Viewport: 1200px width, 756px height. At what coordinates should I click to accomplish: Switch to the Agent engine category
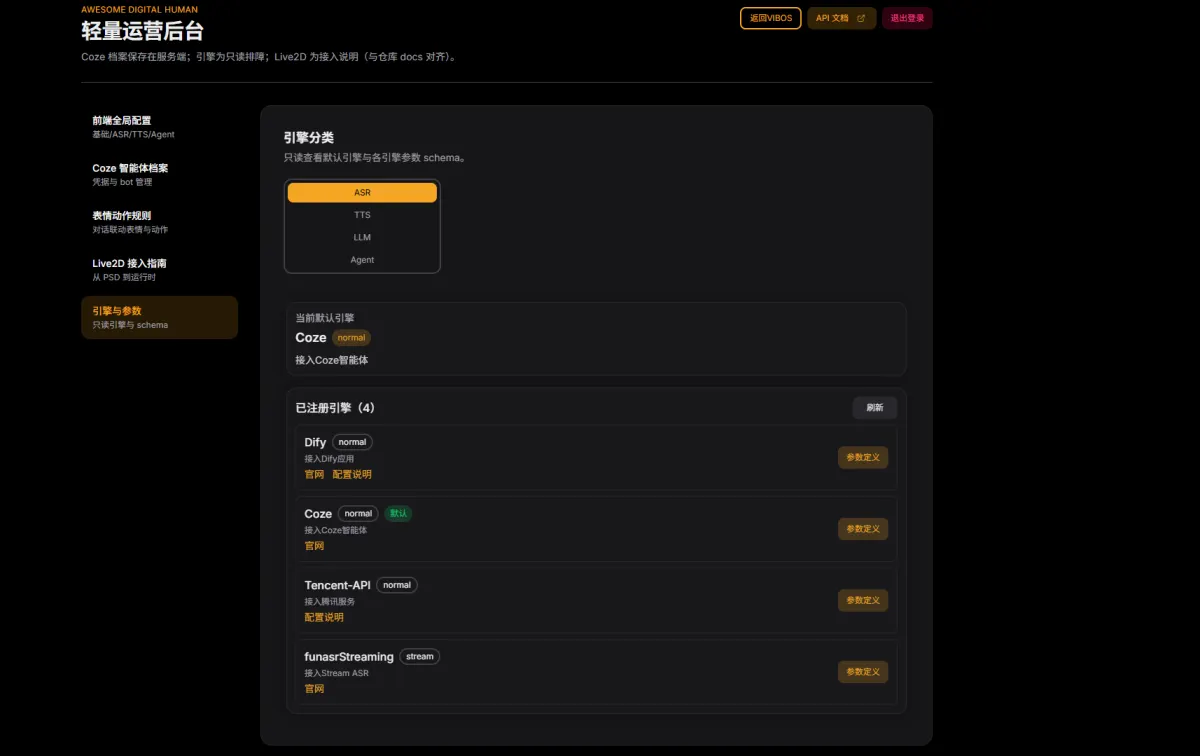click(x=362, y=260)
